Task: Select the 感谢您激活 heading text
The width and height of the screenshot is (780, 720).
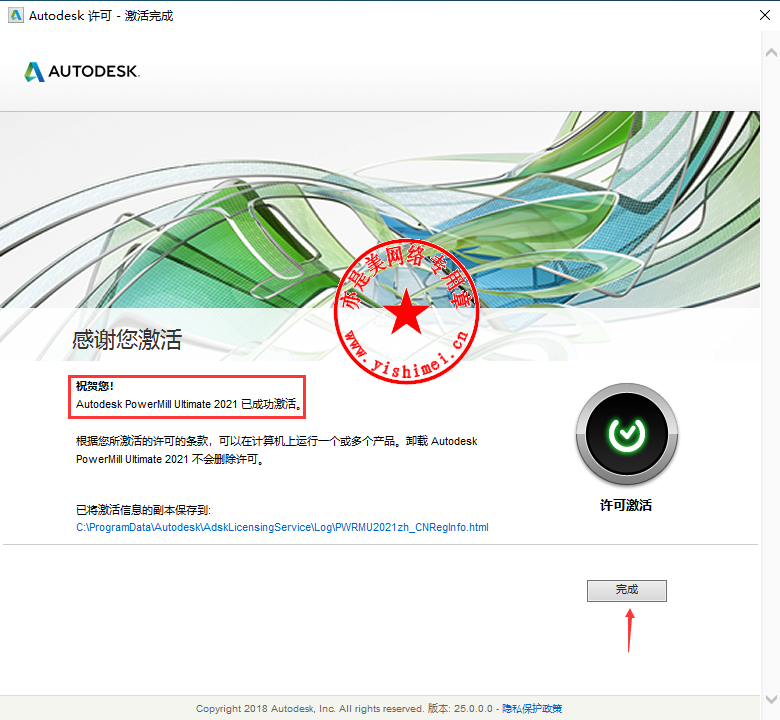Action: pos(127,339)
